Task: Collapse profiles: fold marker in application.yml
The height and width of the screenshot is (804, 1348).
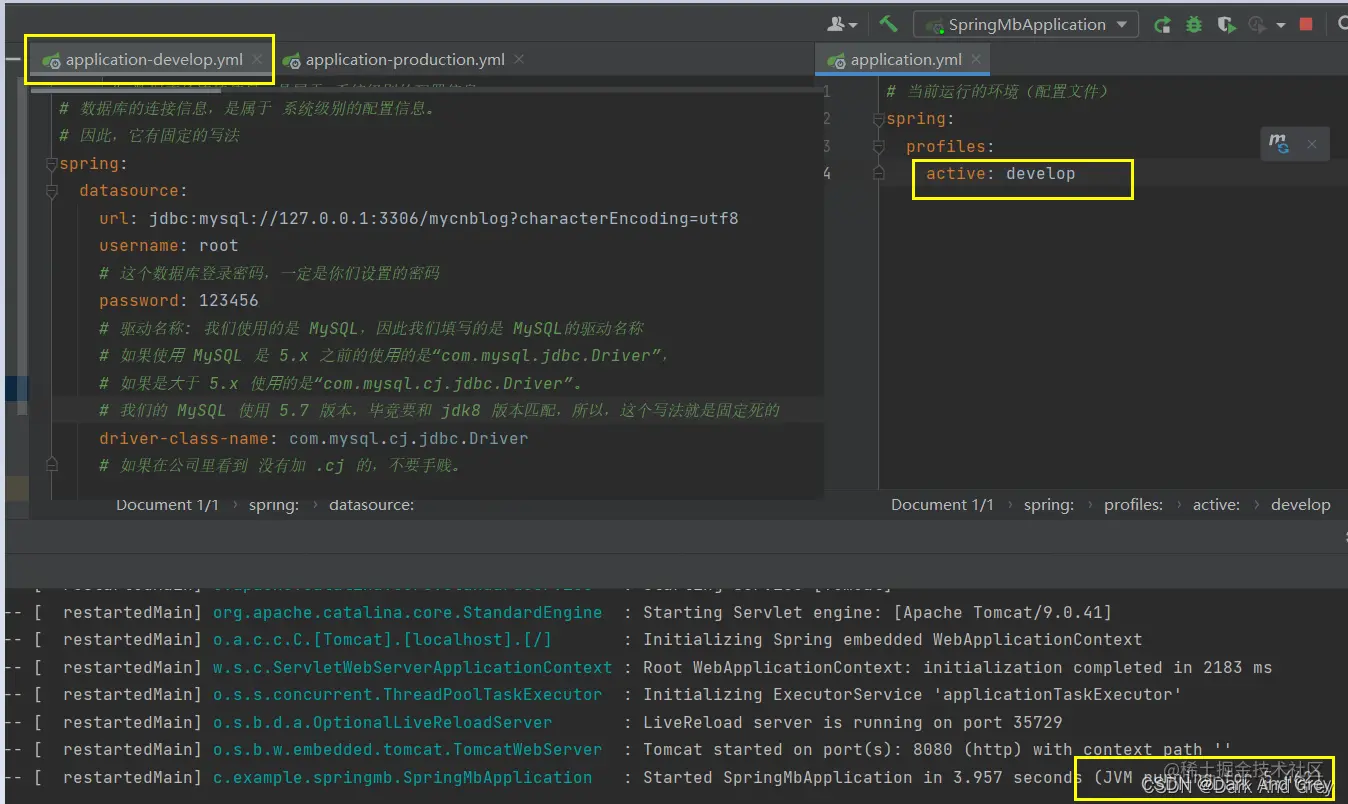Action: point(879,146)
